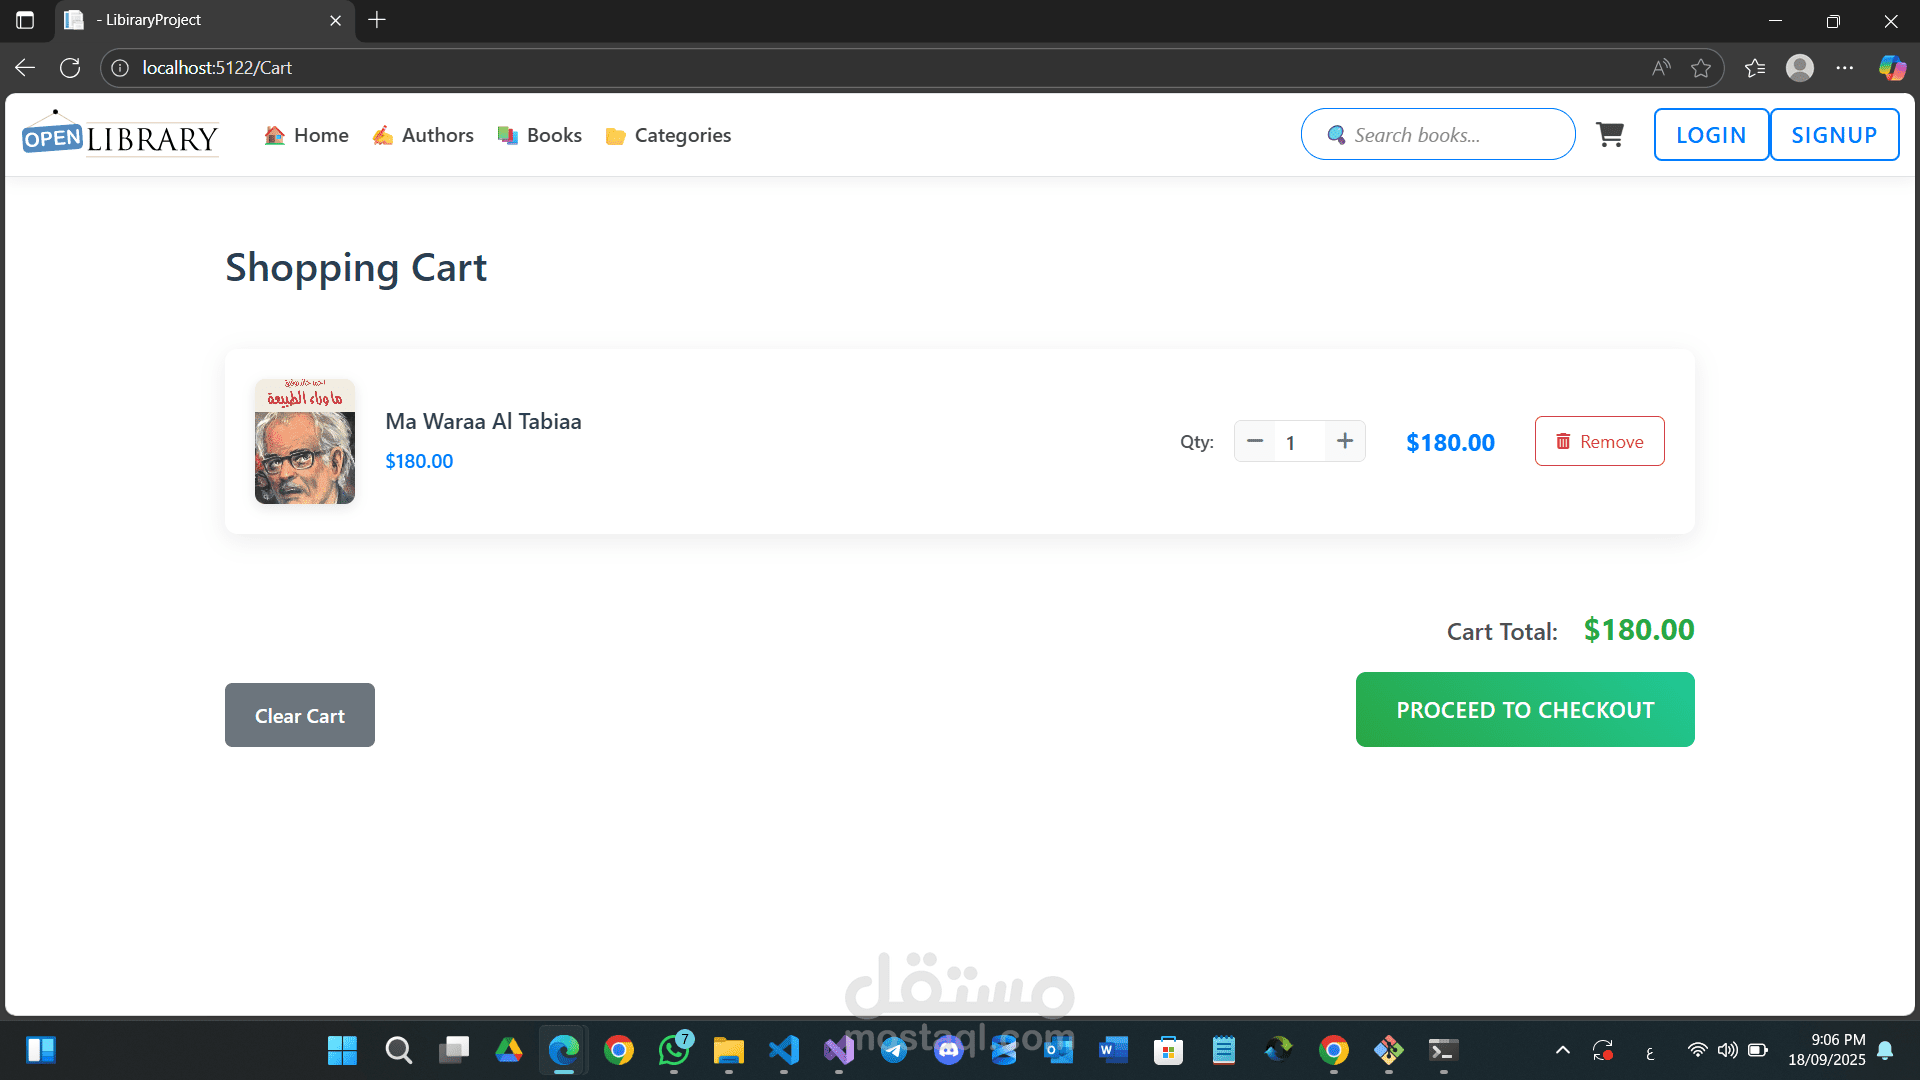This screenshot has width=1920, height=1080.
Task: Focus the Search books field
Action: [x=1438, y=134]
